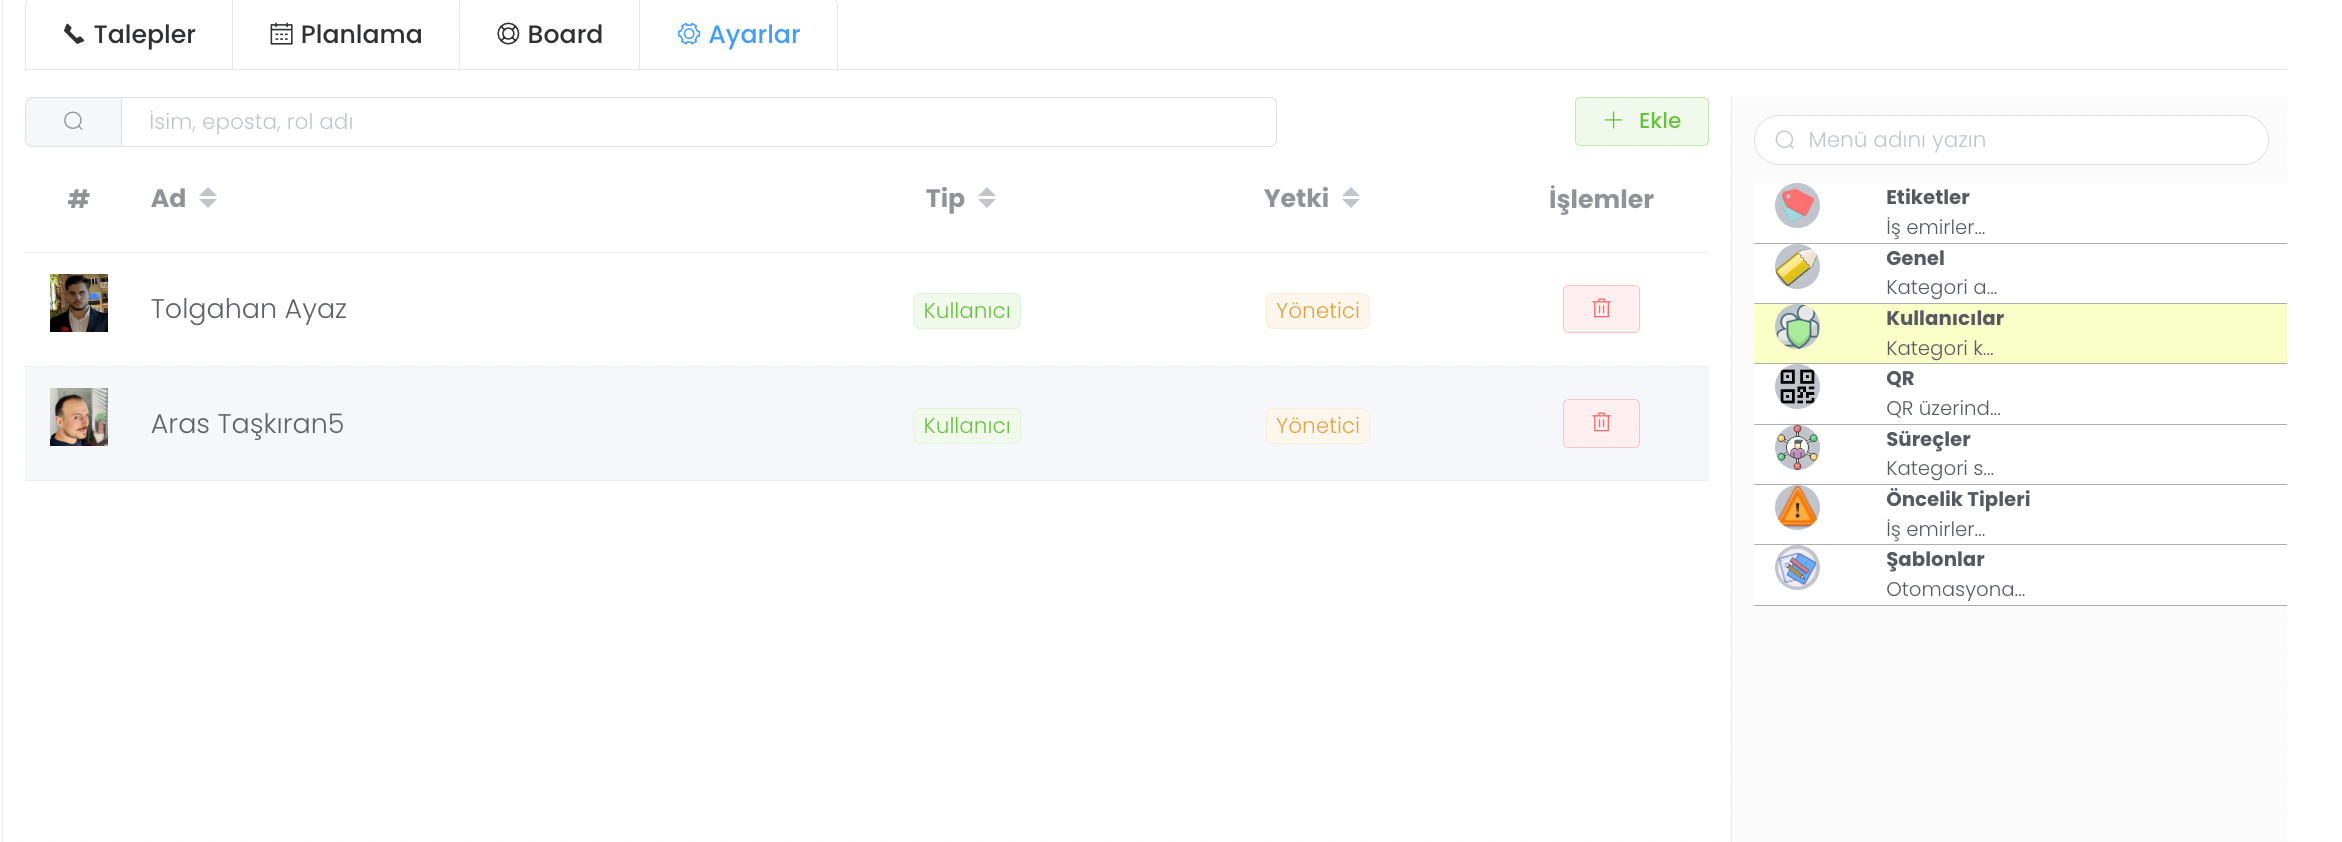This screenshot has height=842, width=2342.
Task: Sort users by Yetki column arrows
Action: click(x=1351, y=198)
